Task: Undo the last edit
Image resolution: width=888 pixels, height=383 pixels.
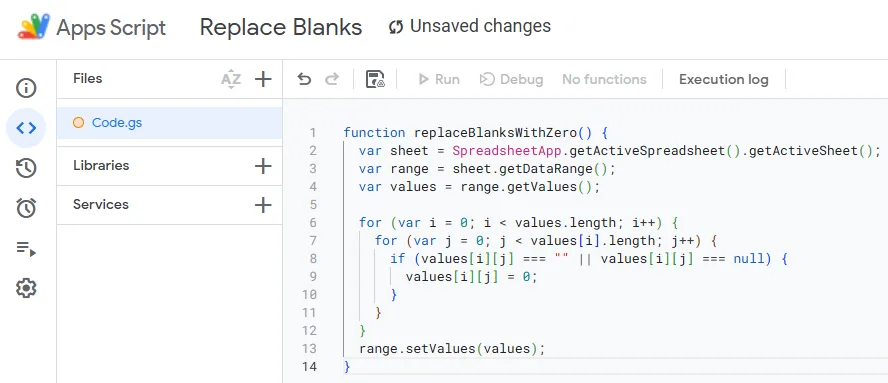Action: pyautogui.click(x=304, y=79)
